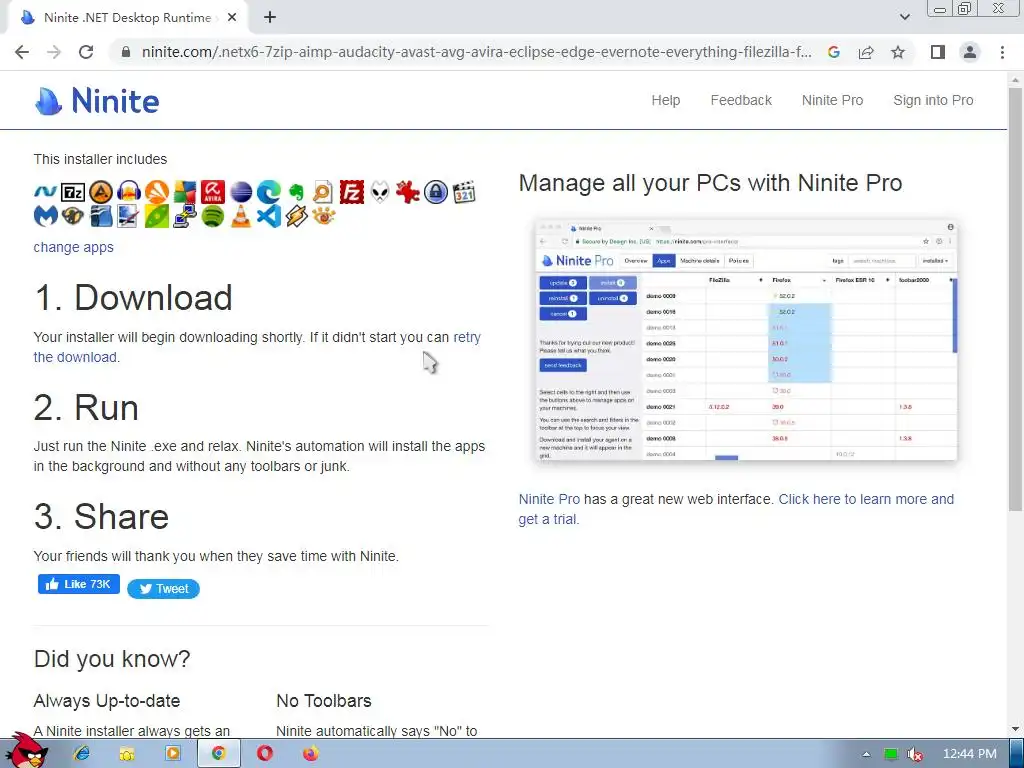Click Sign into Pro
1024x768 pixels.
coord(933,100)
